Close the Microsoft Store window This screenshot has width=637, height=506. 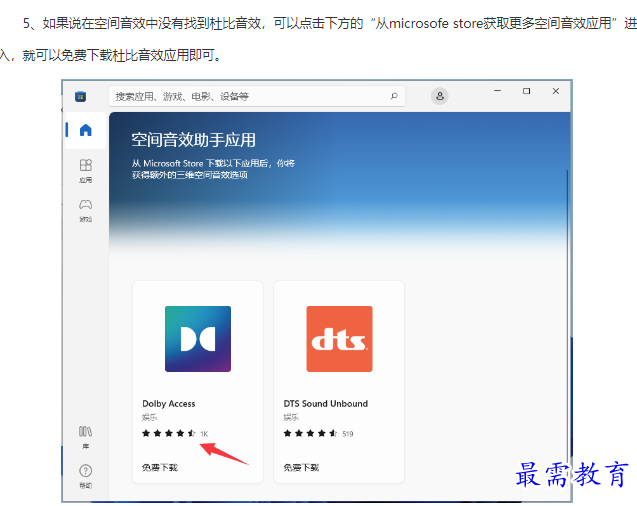[x=556, y=91]
